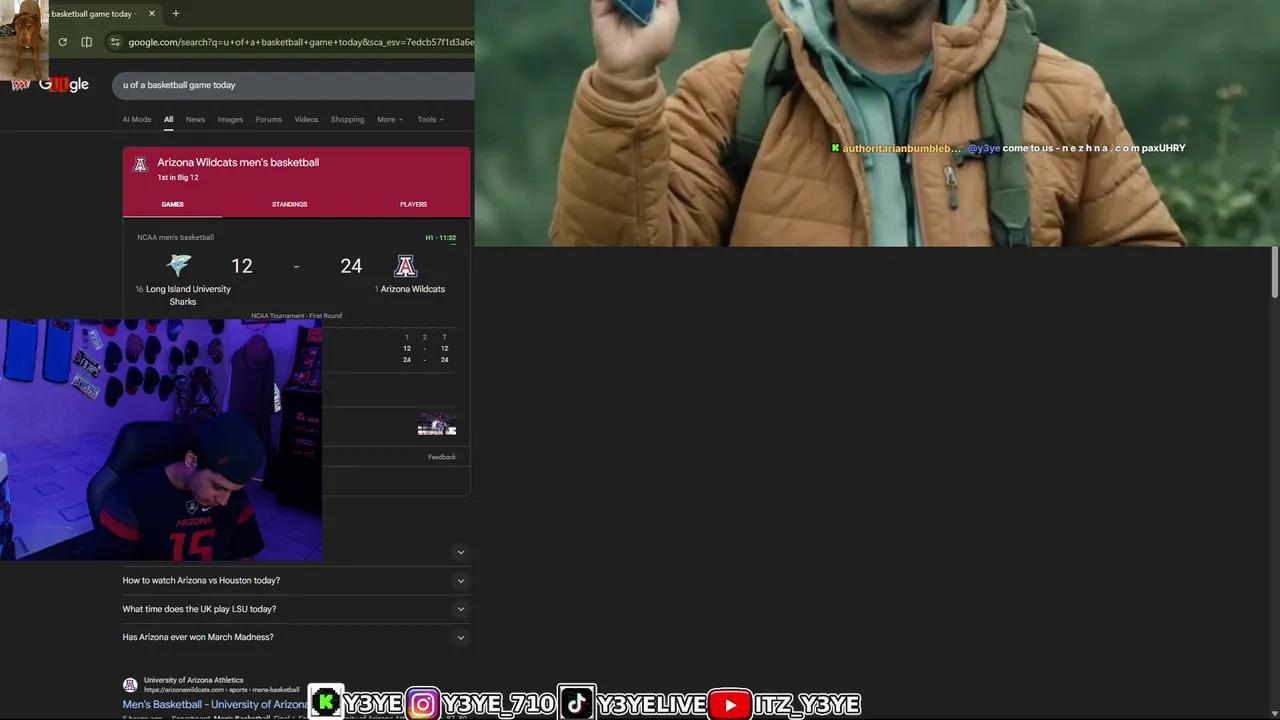Click the browser address bar URL
The width and height of the screenshot is (1280, 720).
300,42
